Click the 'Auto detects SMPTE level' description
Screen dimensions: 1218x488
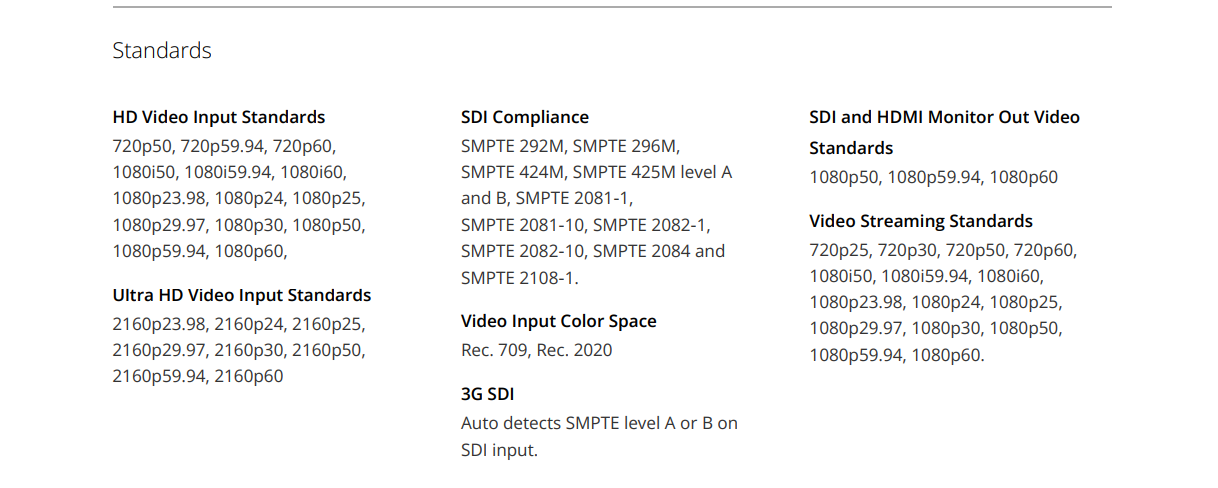point(599,423)
